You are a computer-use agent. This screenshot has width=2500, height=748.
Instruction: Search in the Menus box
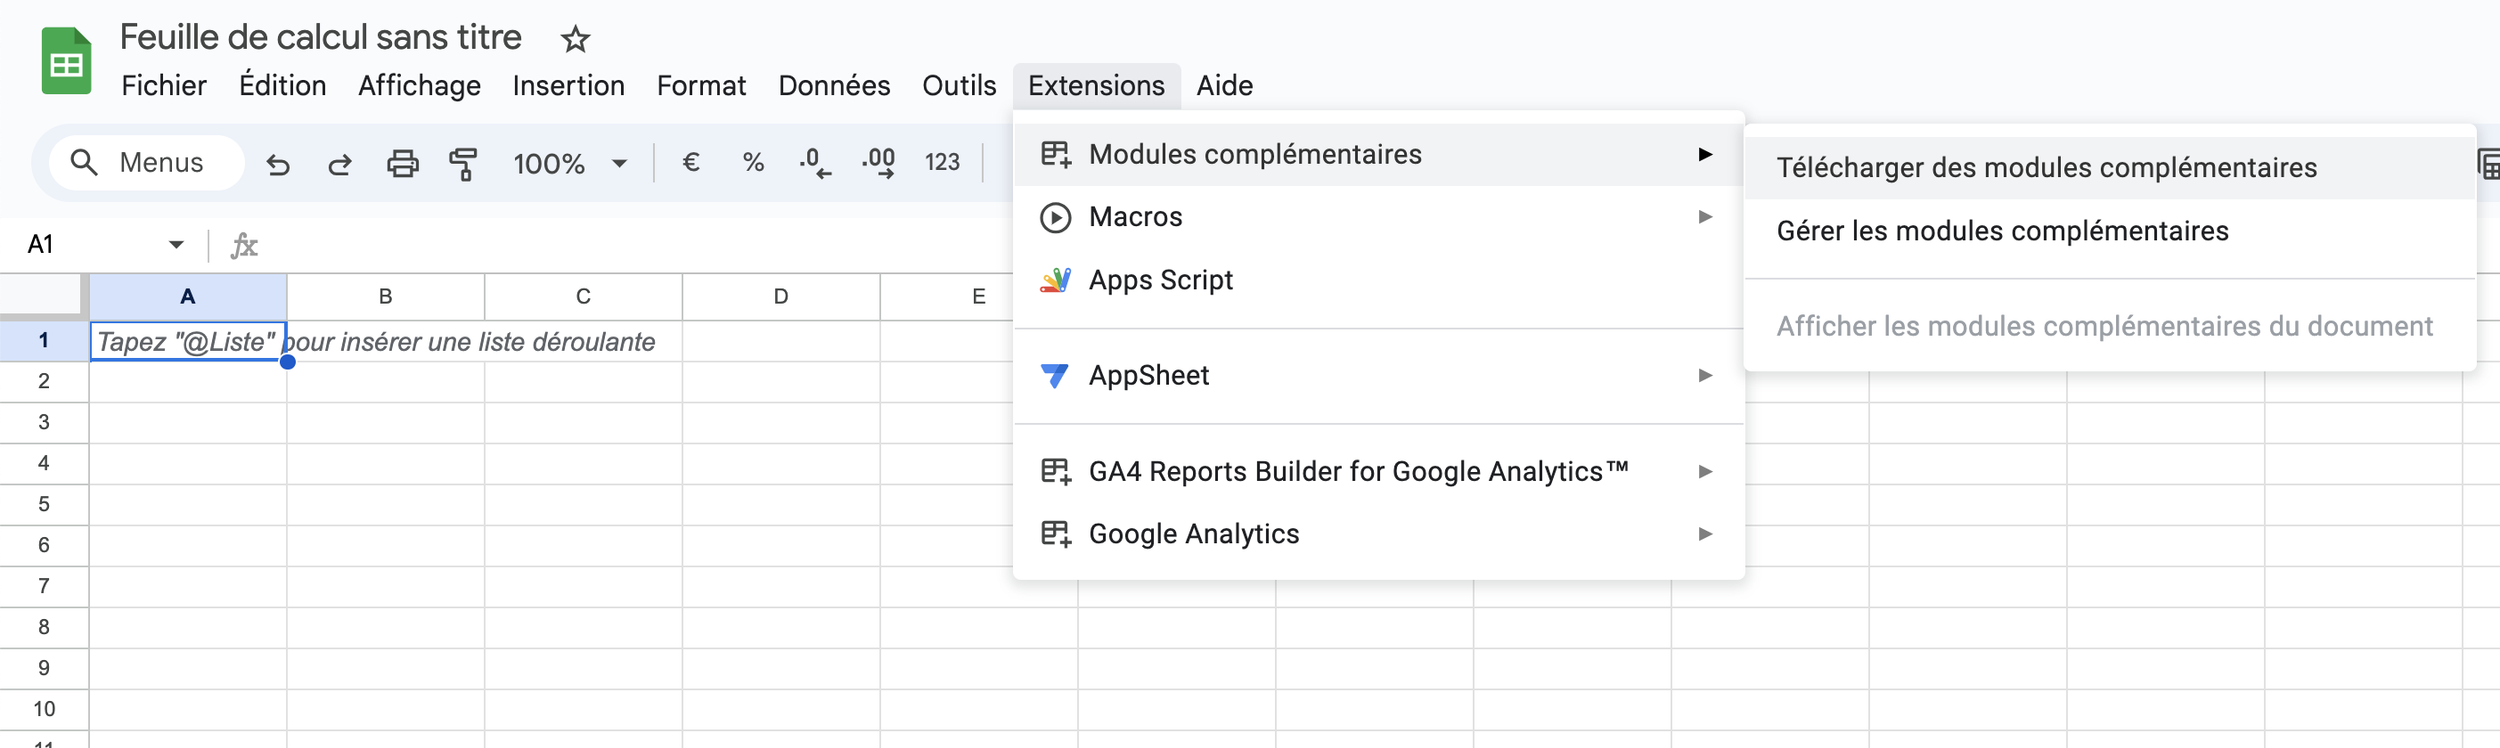tap(160, 163)
